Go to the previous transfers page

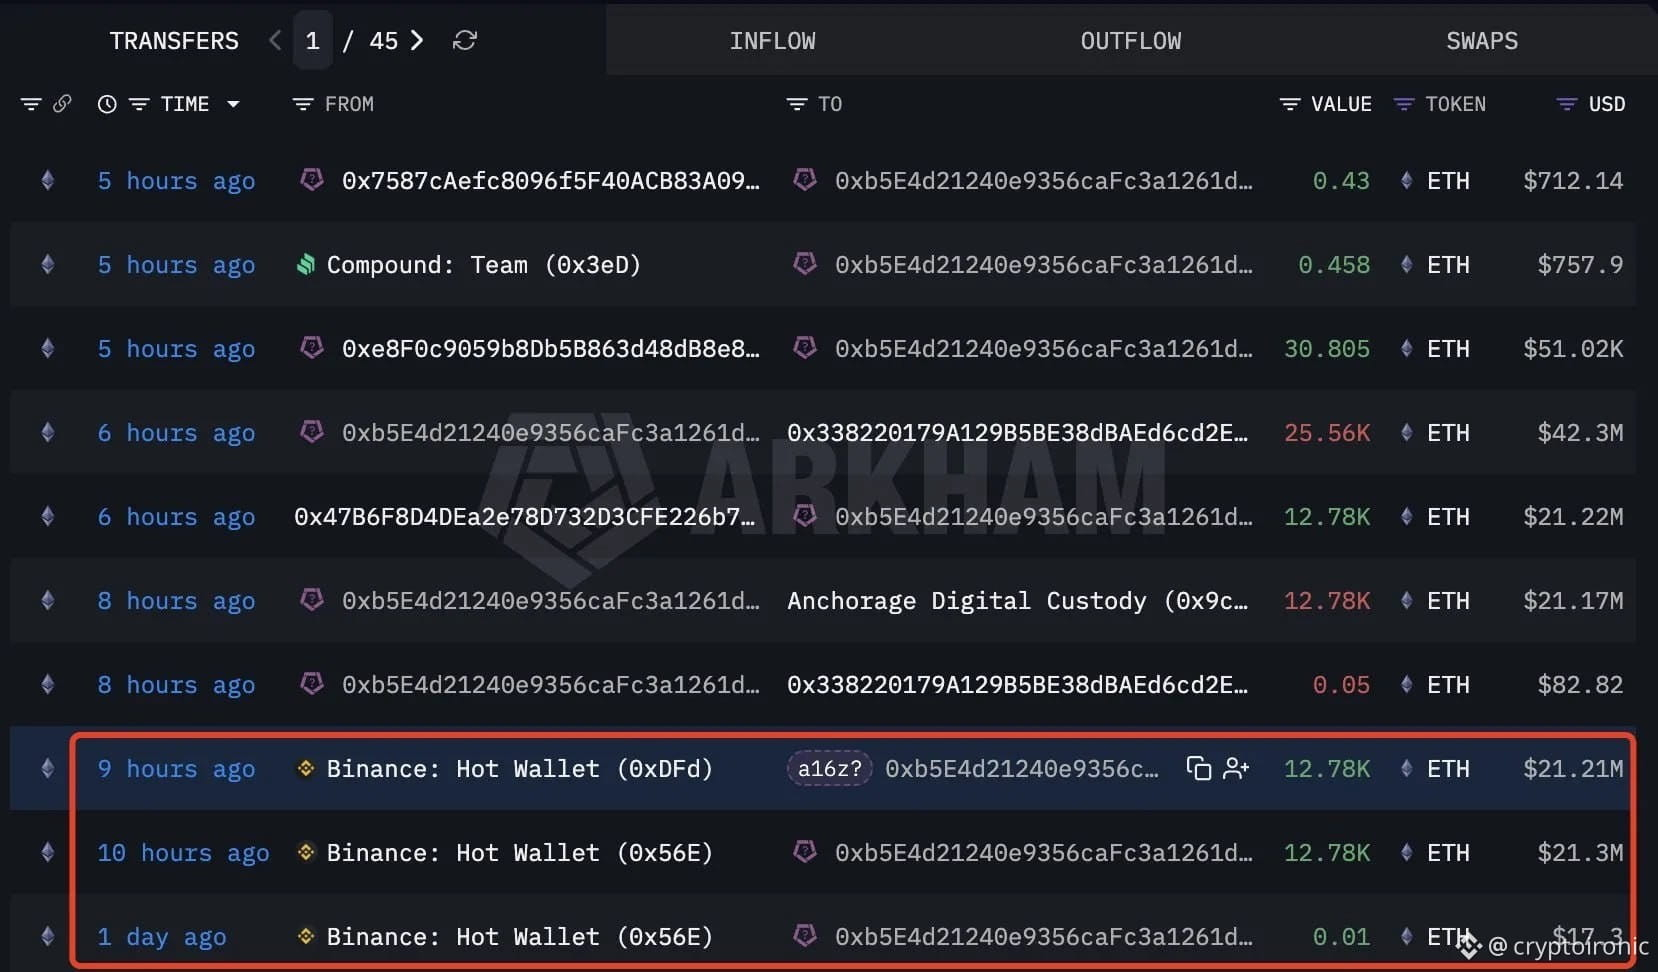(x=275, y=40)
